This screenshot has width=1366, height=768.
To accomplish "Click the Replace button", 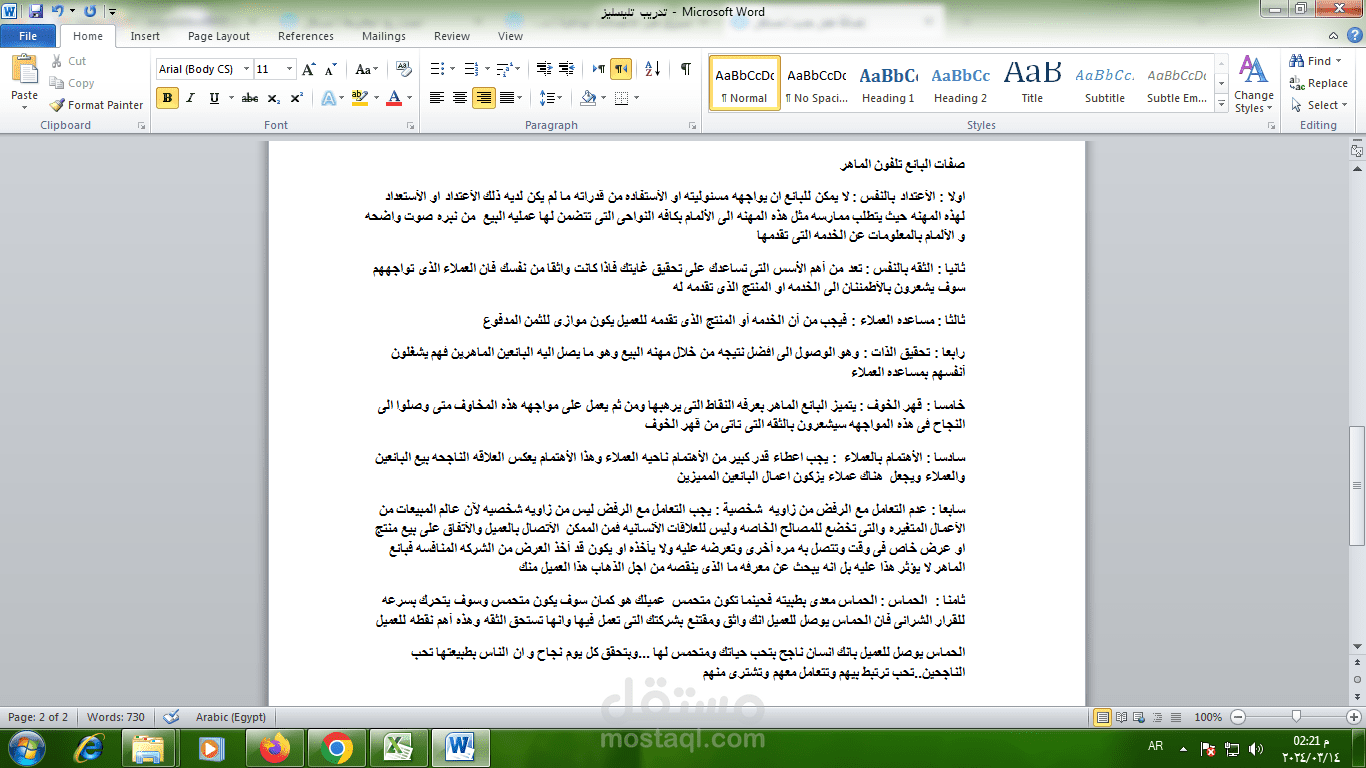I will click(x=1318, y=83).
